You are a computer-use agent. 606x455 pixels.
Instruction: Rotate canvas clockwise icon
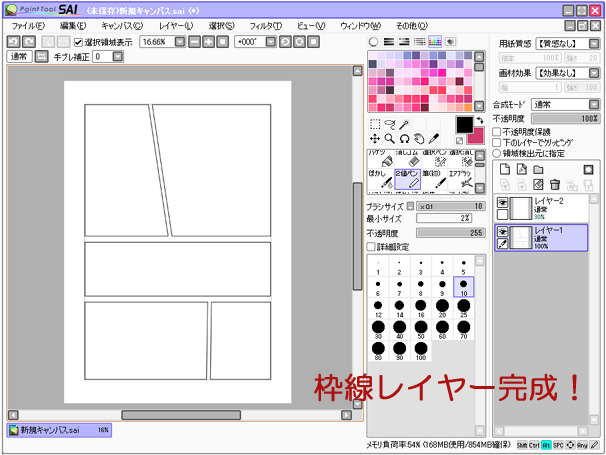299,42
